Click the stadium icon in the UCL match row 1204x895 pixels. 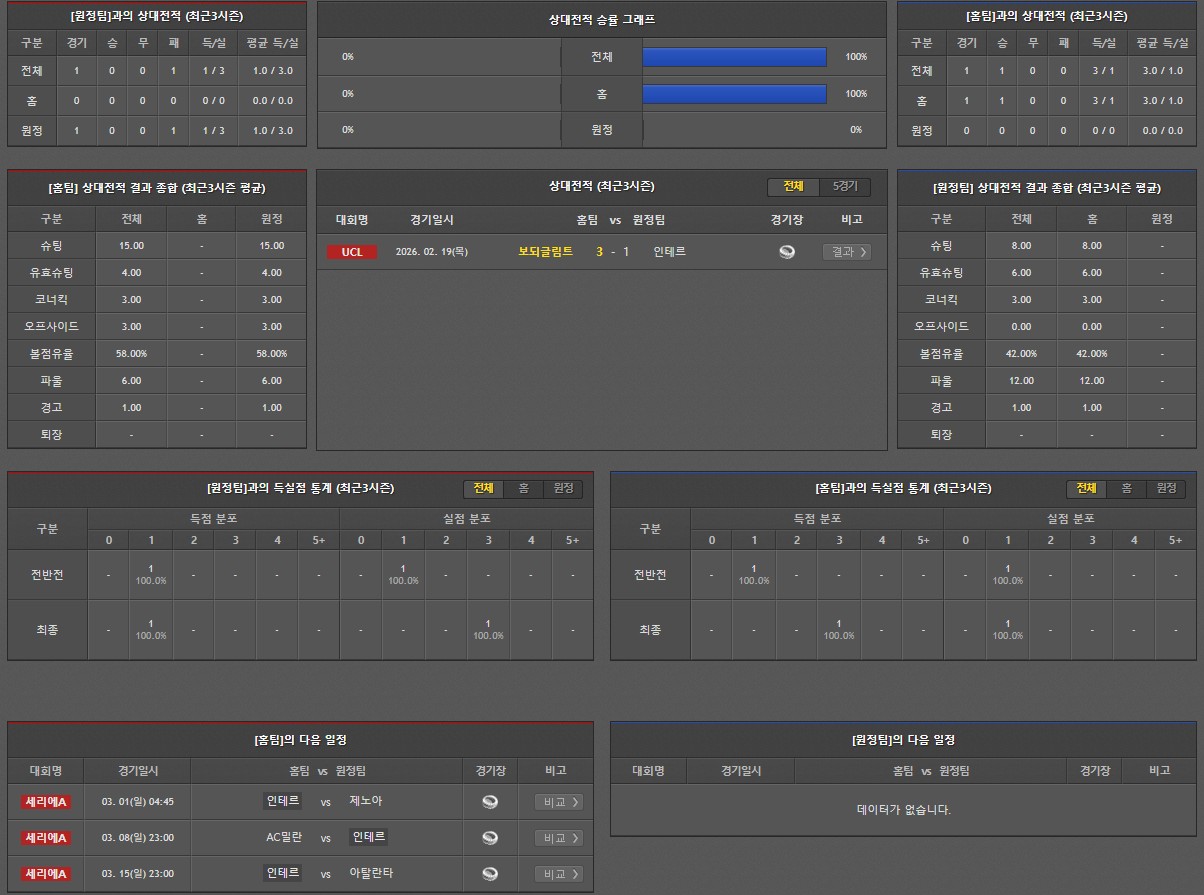787,252
